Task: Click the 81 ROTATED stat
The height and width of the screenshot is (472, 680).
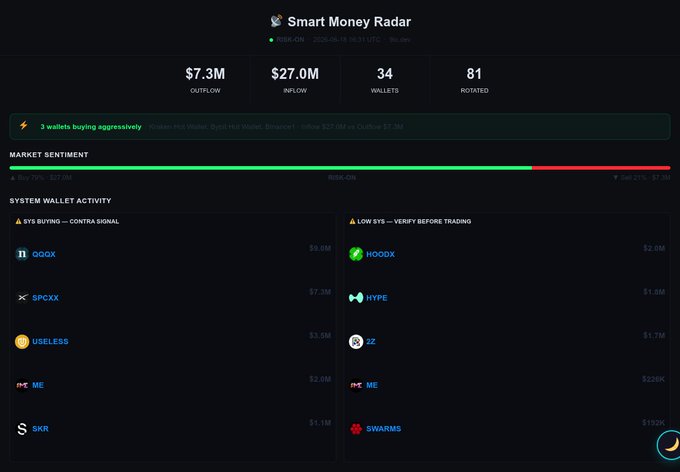Action: point(474,79)
